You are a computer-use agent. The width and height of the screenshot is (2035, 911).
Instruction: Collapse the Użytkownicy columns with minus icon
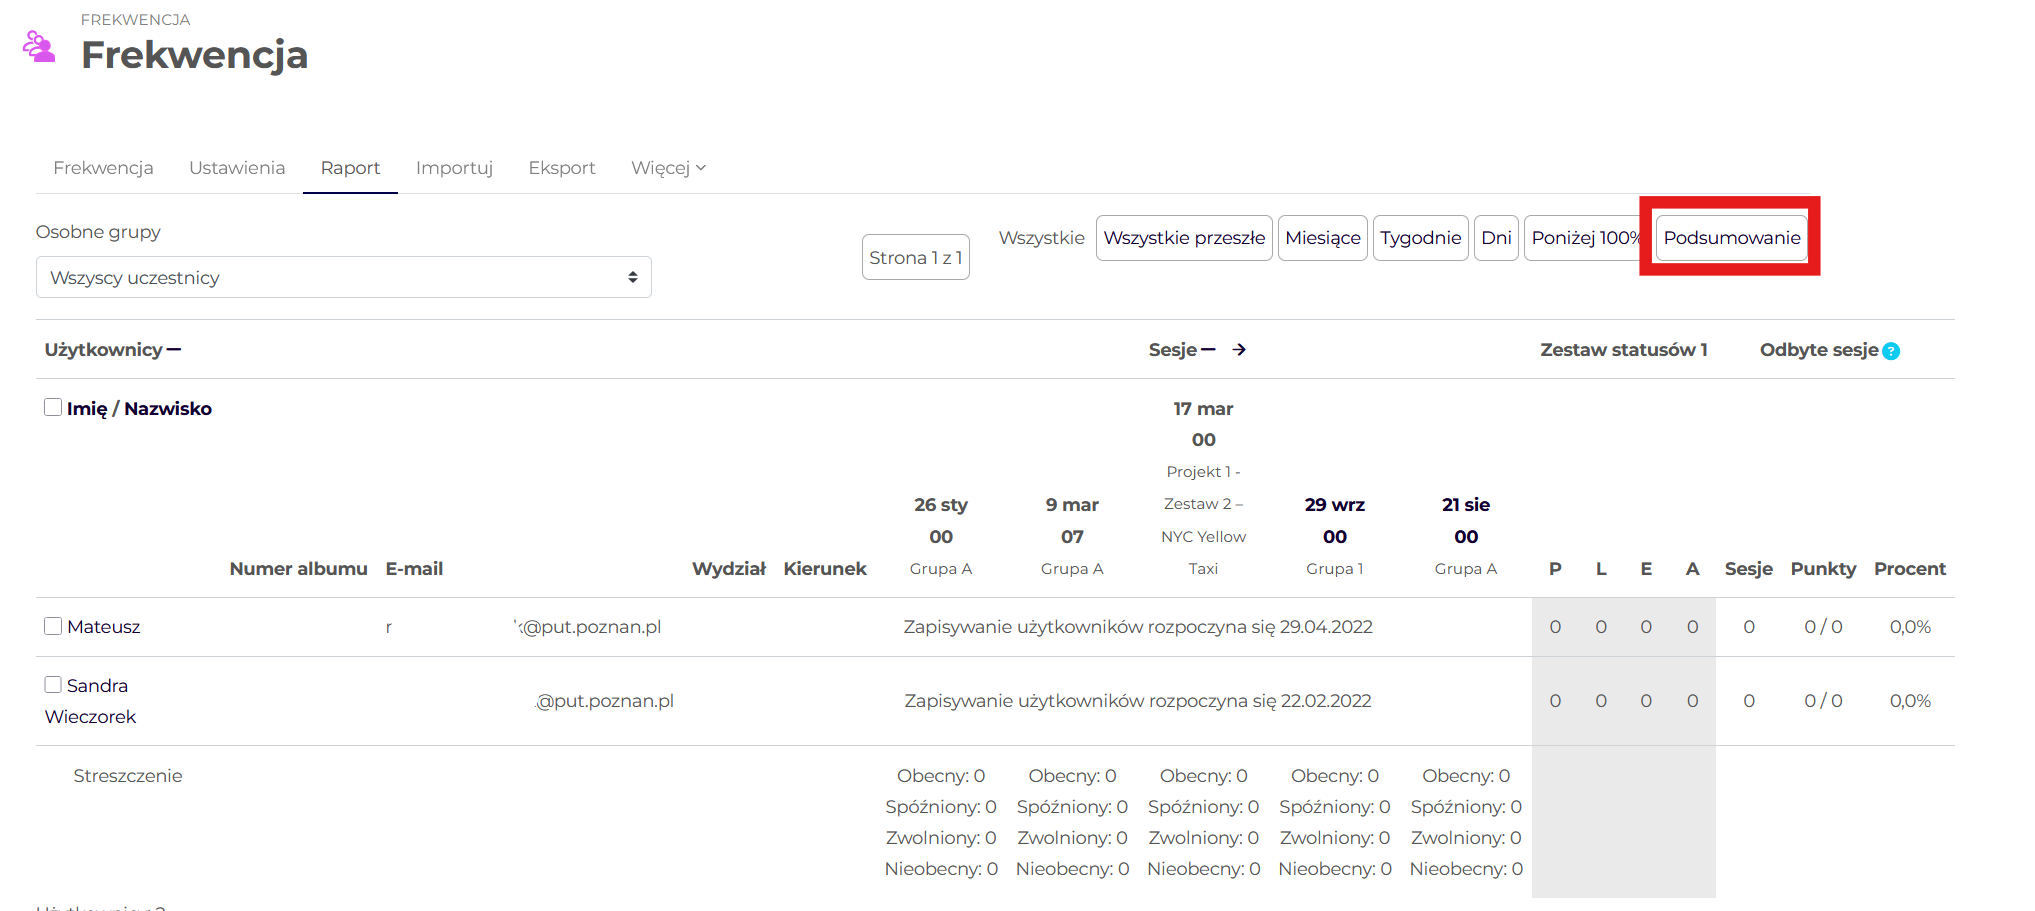pos(174,350)
